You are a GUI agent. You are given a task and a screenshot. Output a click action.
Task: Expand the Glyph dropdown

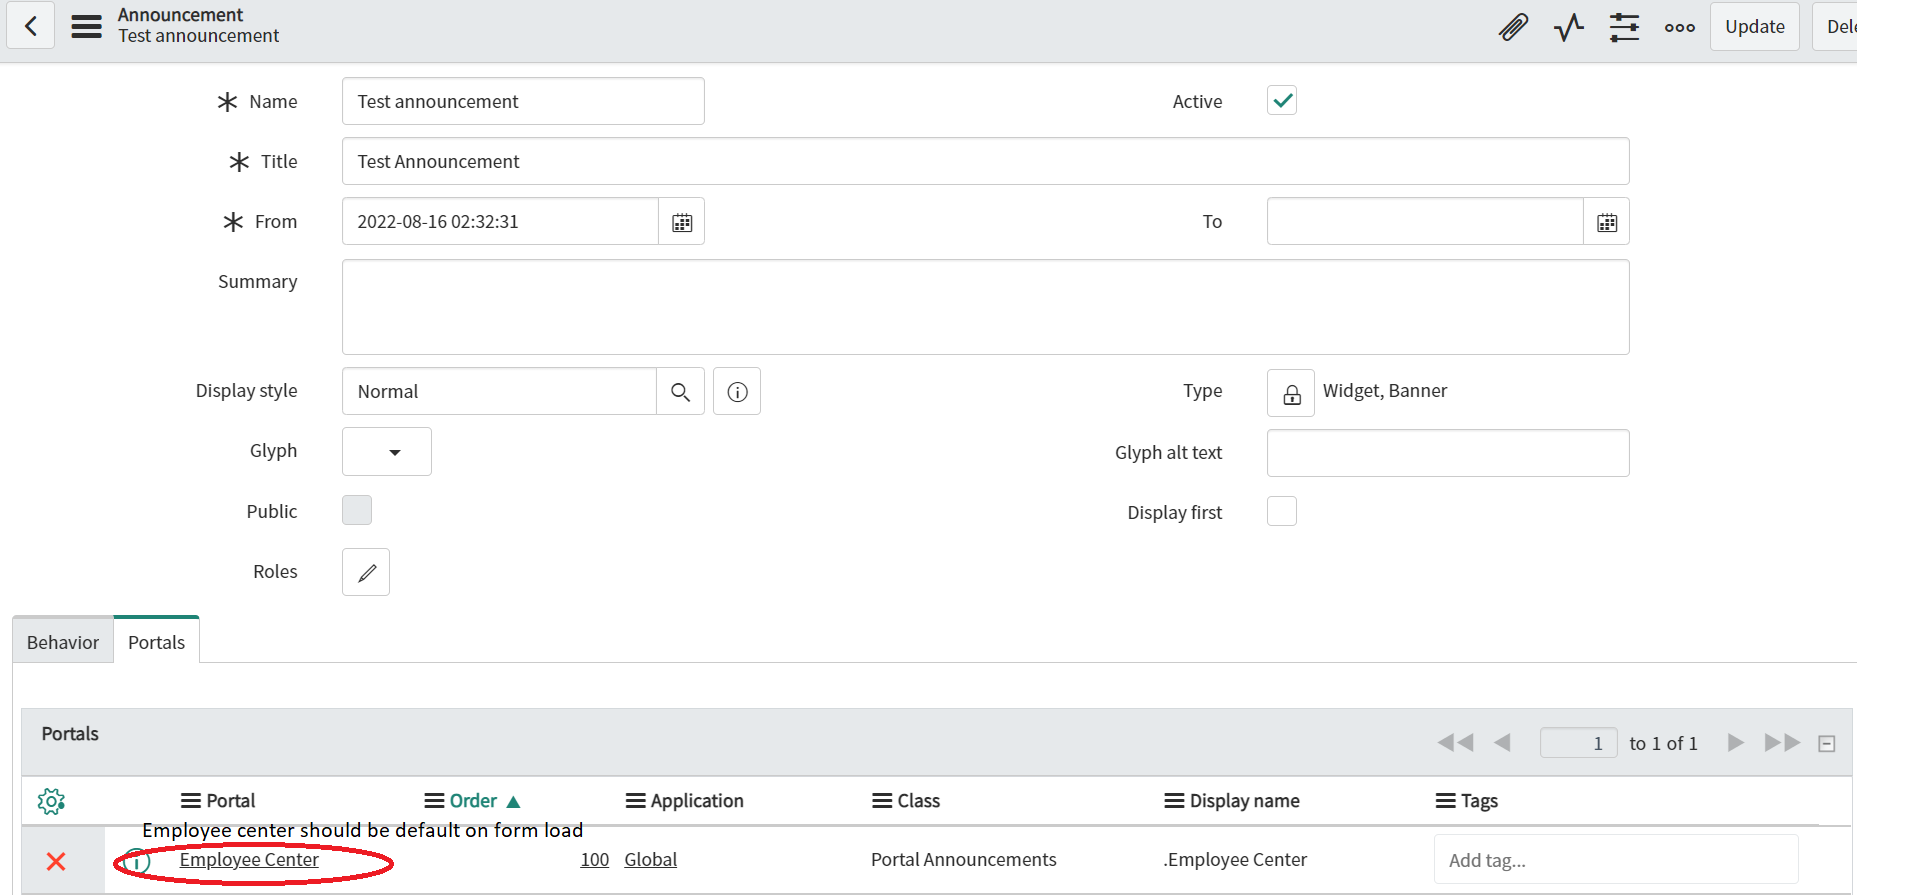pyautogui.click(x=387, y=452)
